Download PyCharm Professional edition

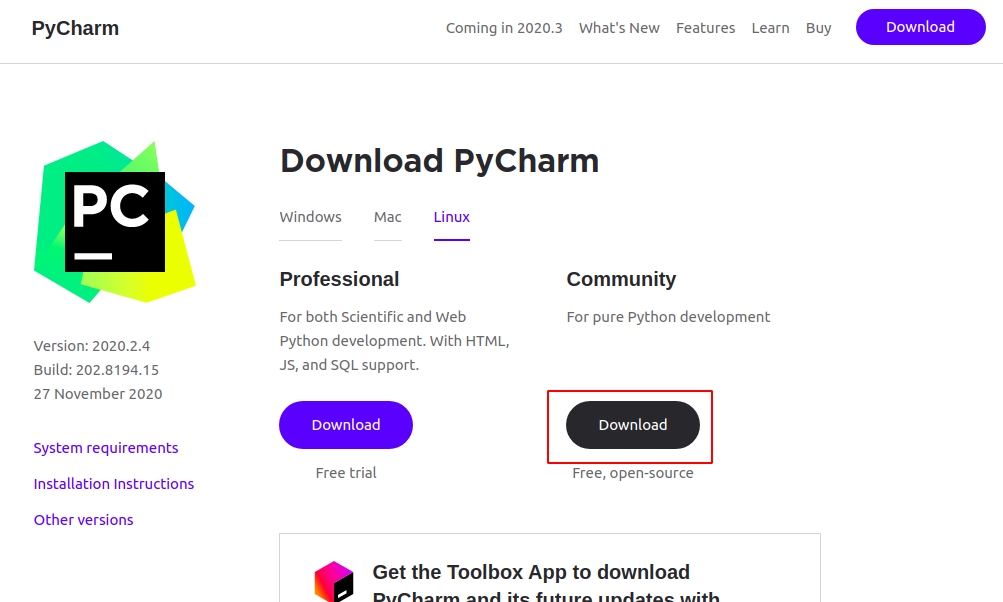pos(345,425)
